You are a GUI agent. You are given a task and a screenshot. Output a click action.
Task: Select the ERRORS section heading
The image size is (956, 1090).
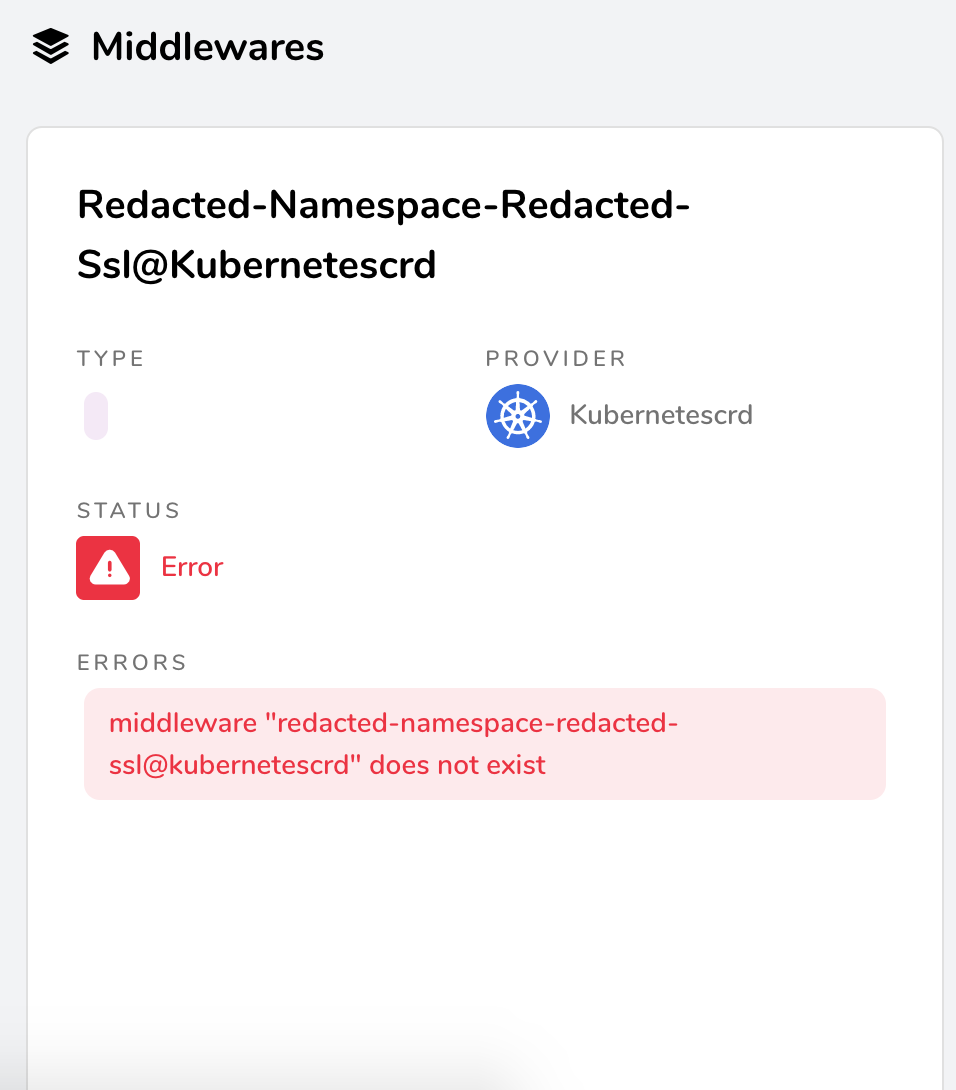tap(131, 662)
